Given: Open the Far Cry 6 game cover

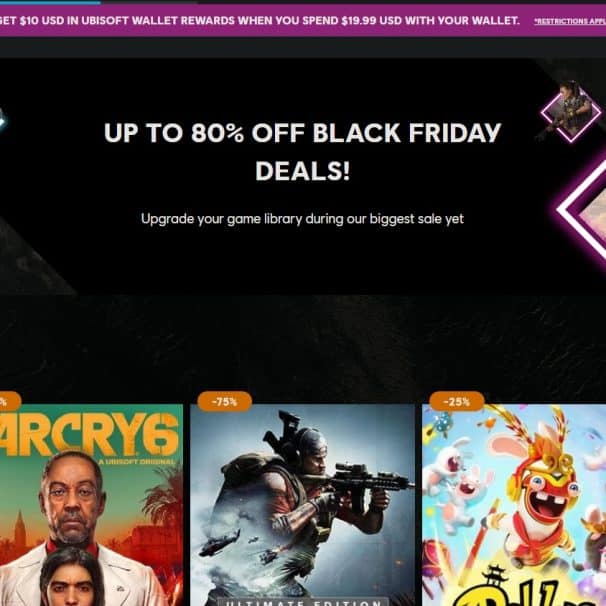Looking at the screenshot, I should pyautogui.click(x=91, y=505).
